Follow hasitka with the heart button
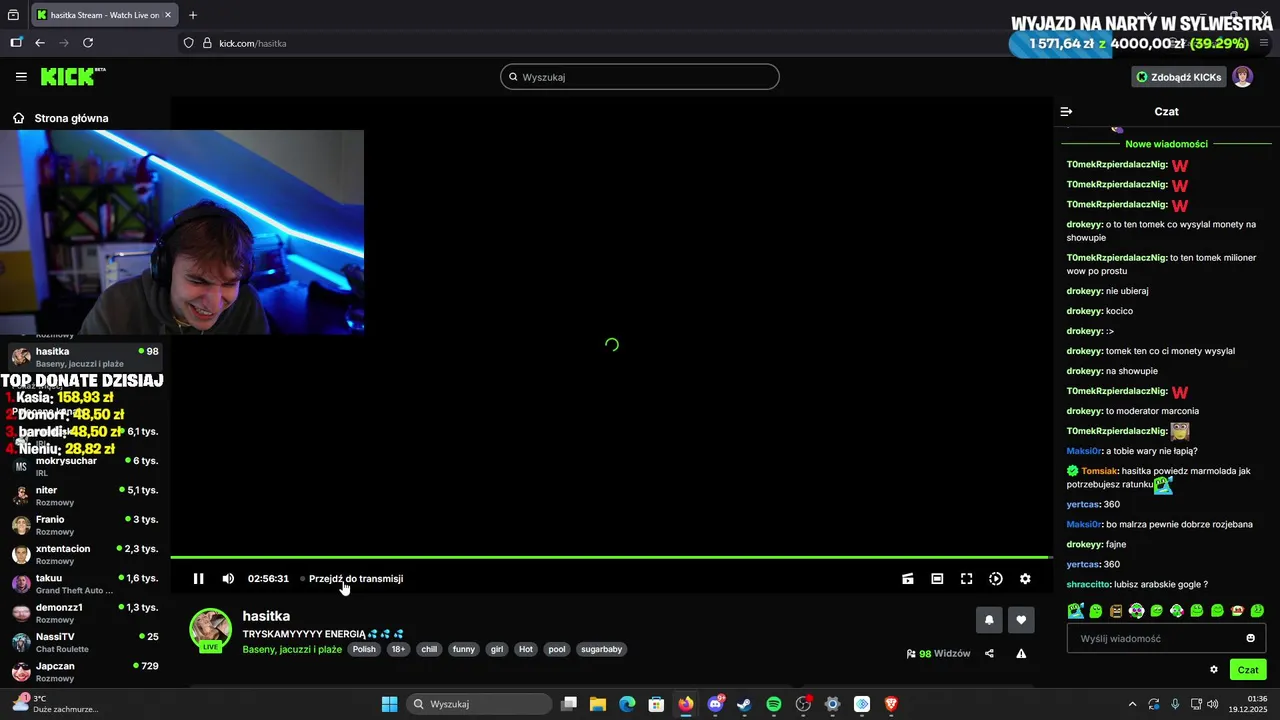Image resolution: width=1280 pixels, height=720 pixels. click(x=1021, y=620)
